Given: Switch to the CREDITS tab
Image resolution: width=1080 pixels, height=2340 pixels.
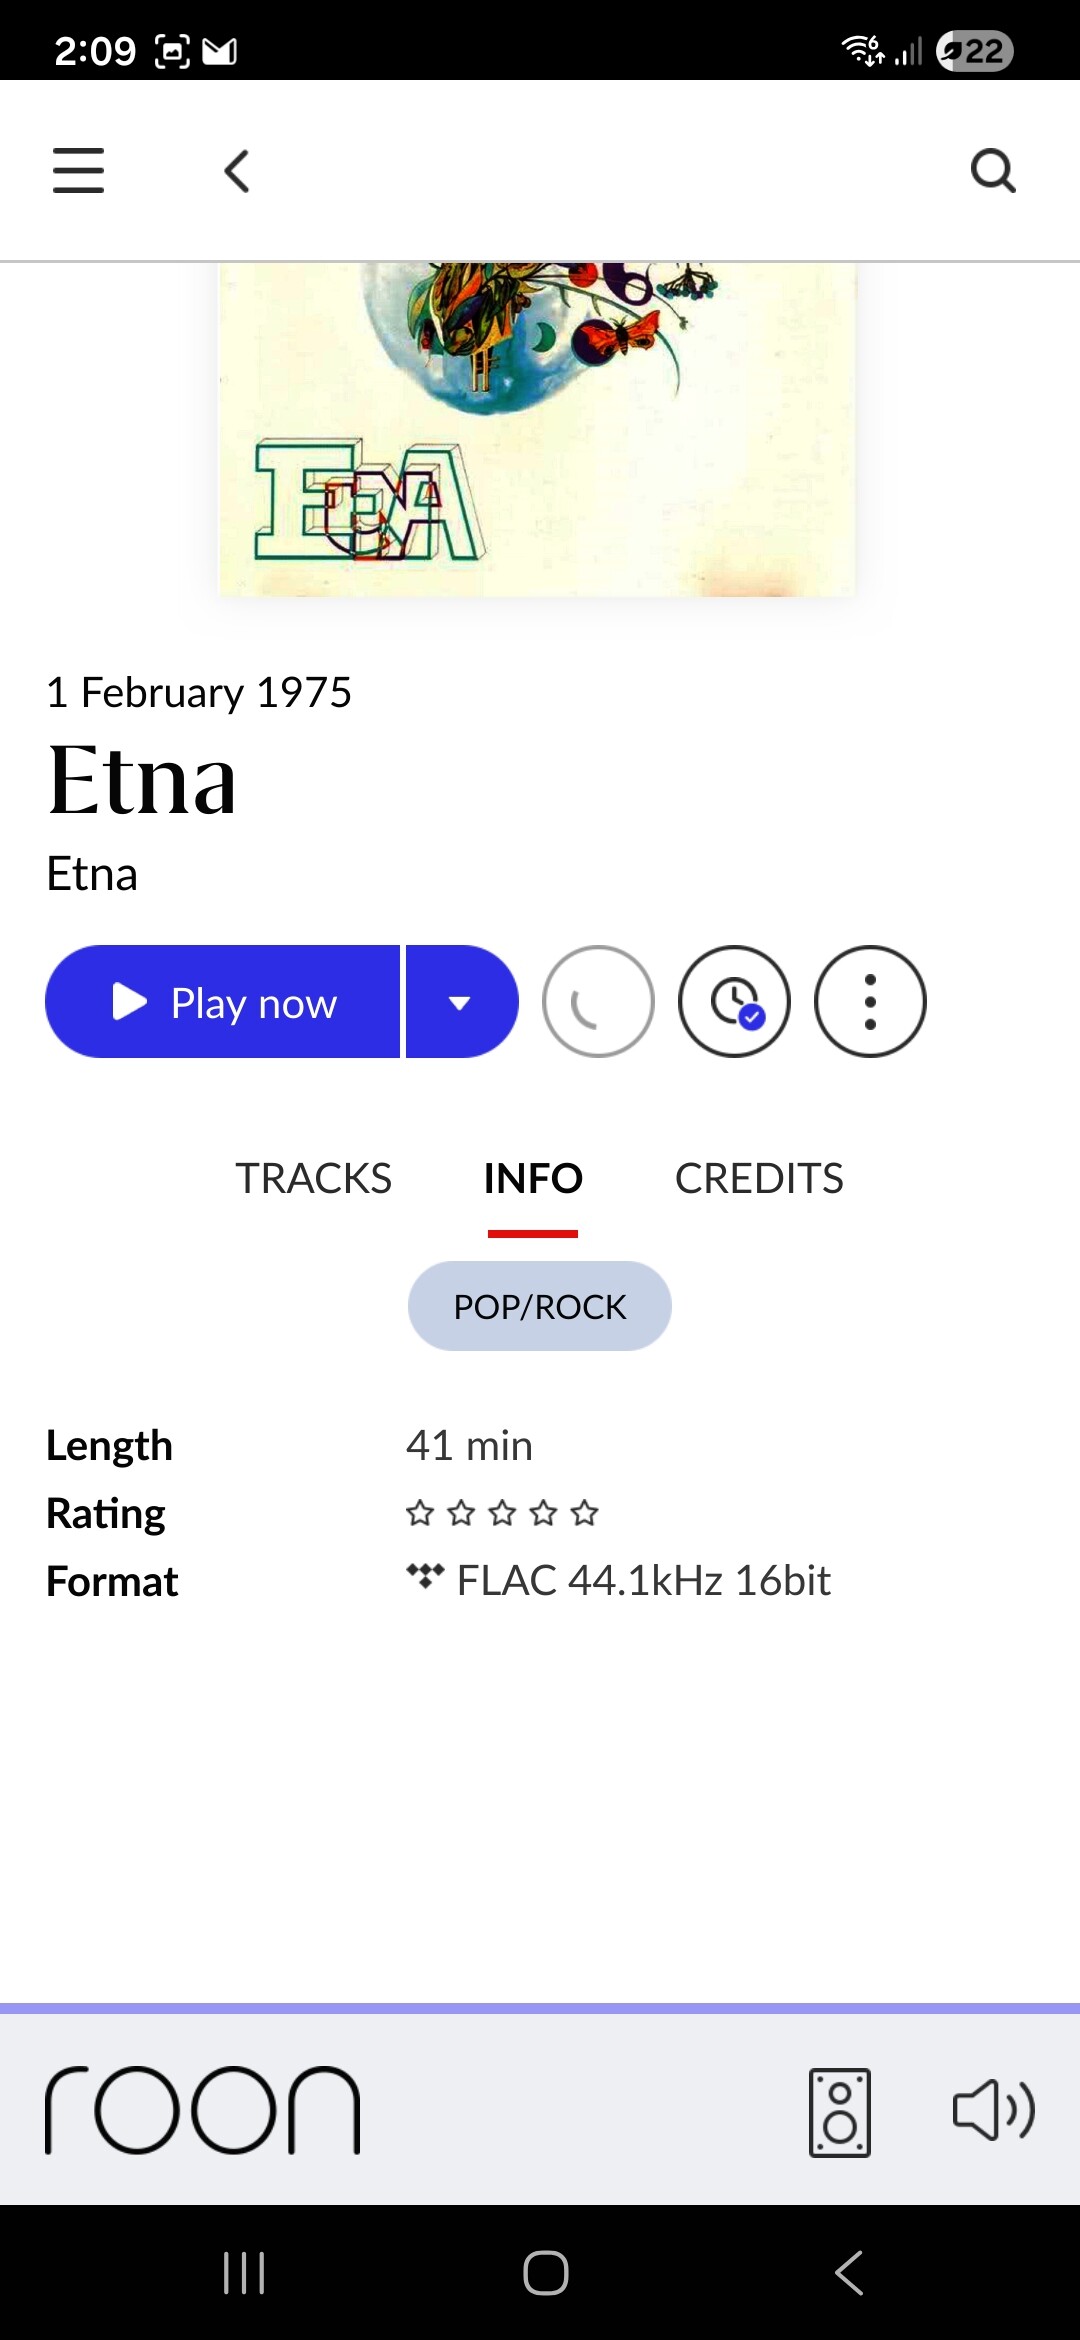Looking at the screenshot, I should coord(759,1178).
